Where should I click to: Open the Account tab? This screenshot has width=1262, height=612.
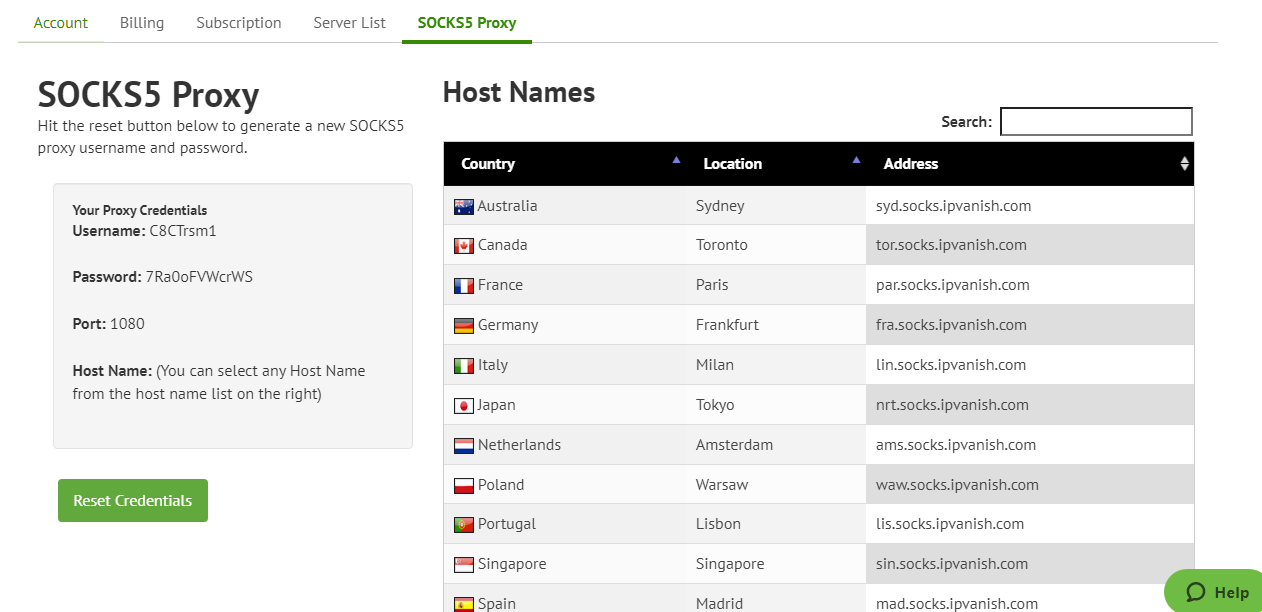(x=61, y=22)
